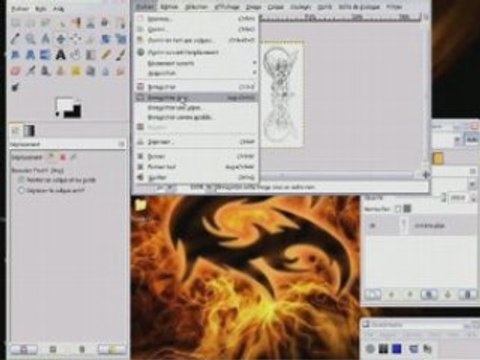Select the Perspective tool

point(31,55)
